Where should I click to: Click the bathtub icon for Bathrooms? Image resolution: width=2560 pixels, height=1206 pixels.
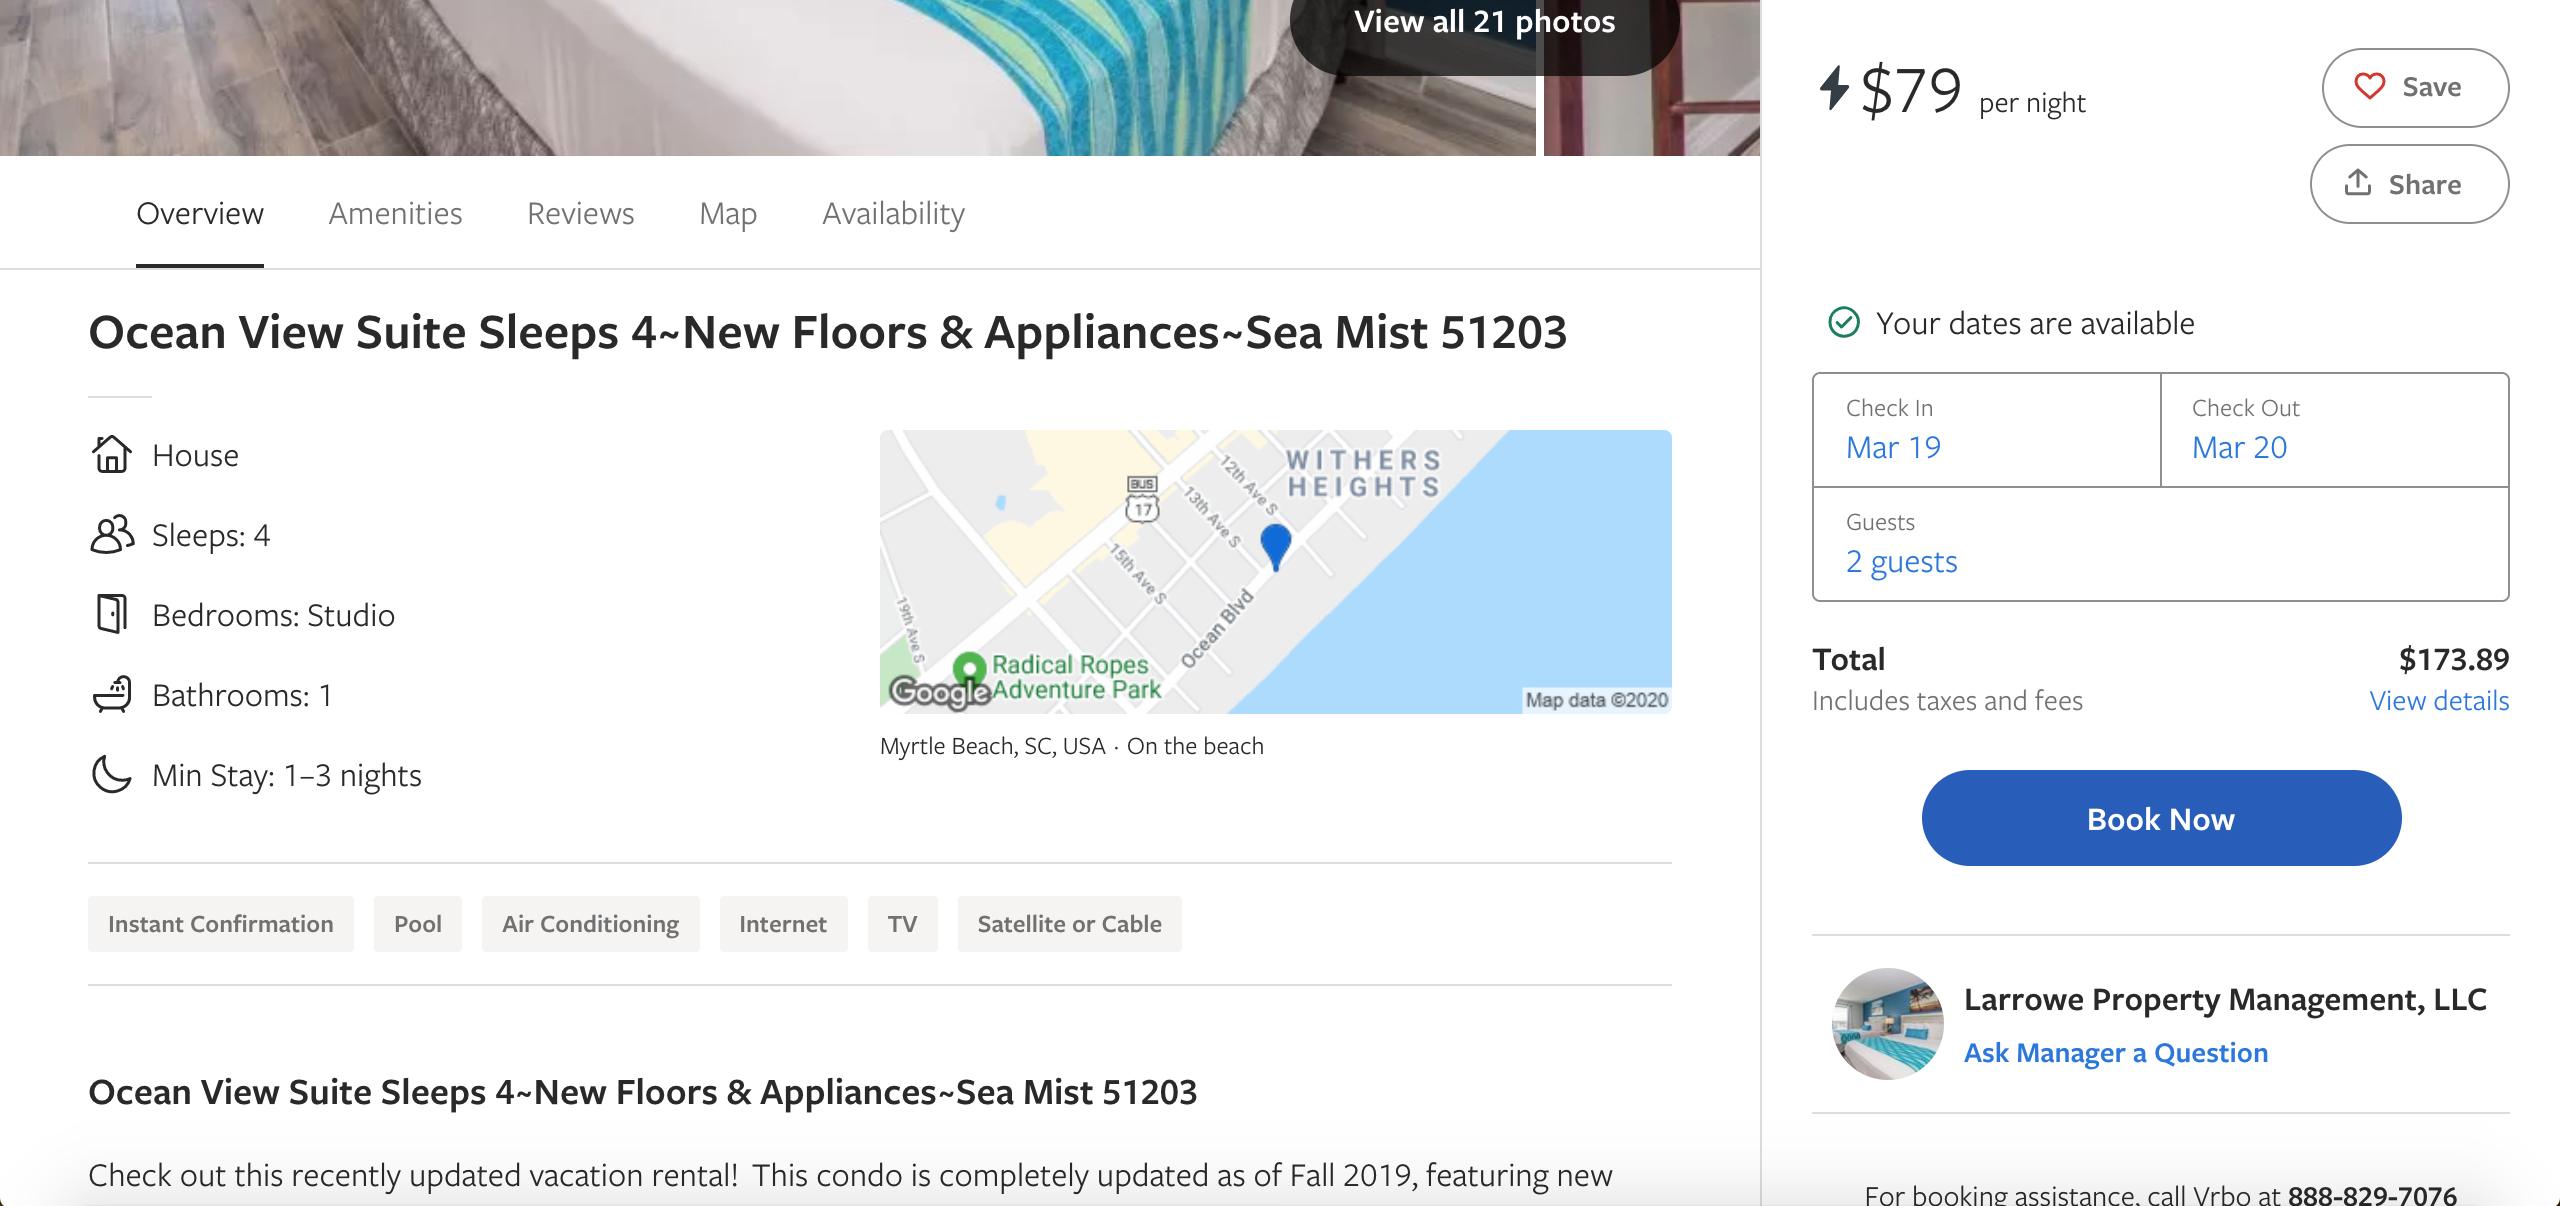click(112, 695)
